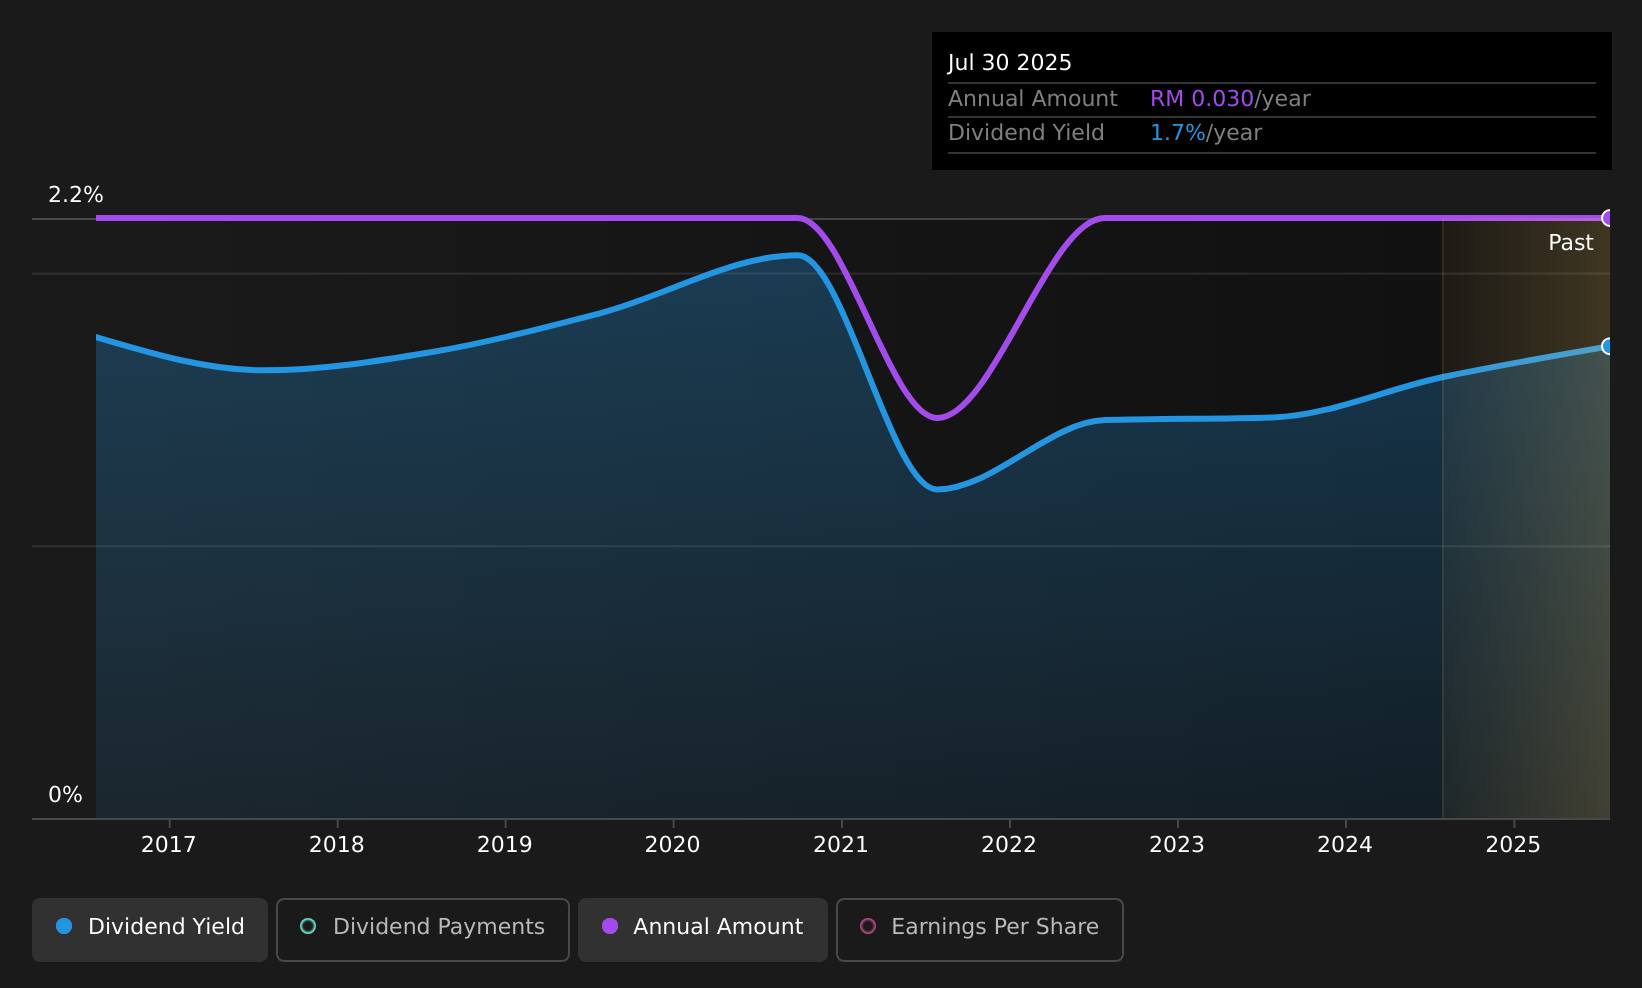Click the 'RM 0.030/year' tooltip value

point(1230,99)
